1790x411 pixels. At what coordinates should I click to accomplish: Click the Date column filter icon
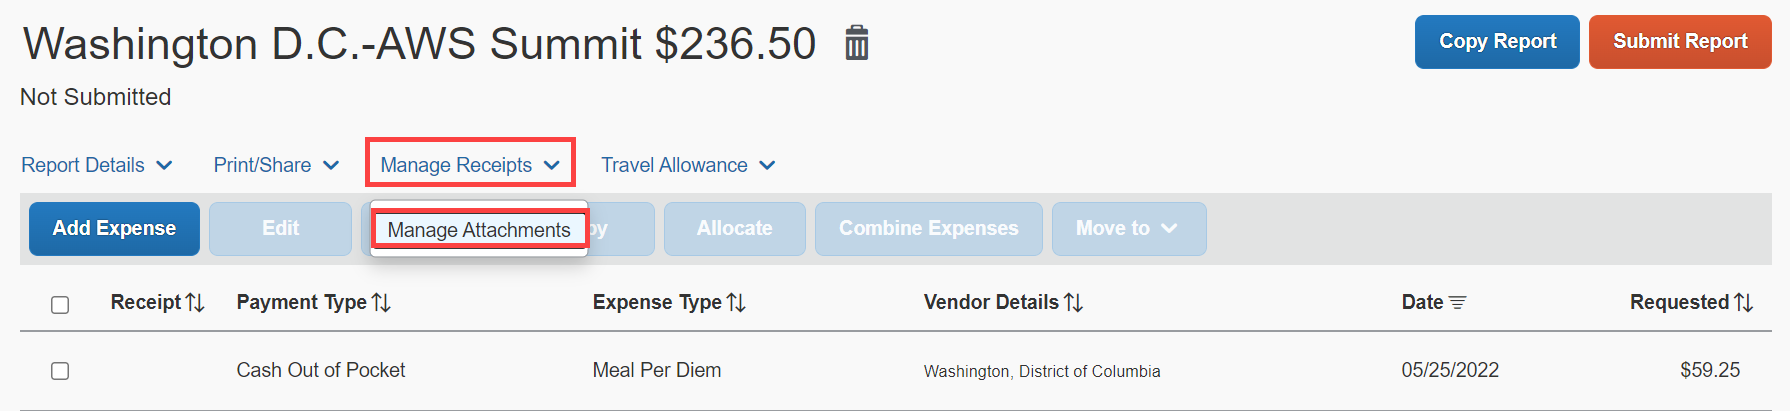1457,302
